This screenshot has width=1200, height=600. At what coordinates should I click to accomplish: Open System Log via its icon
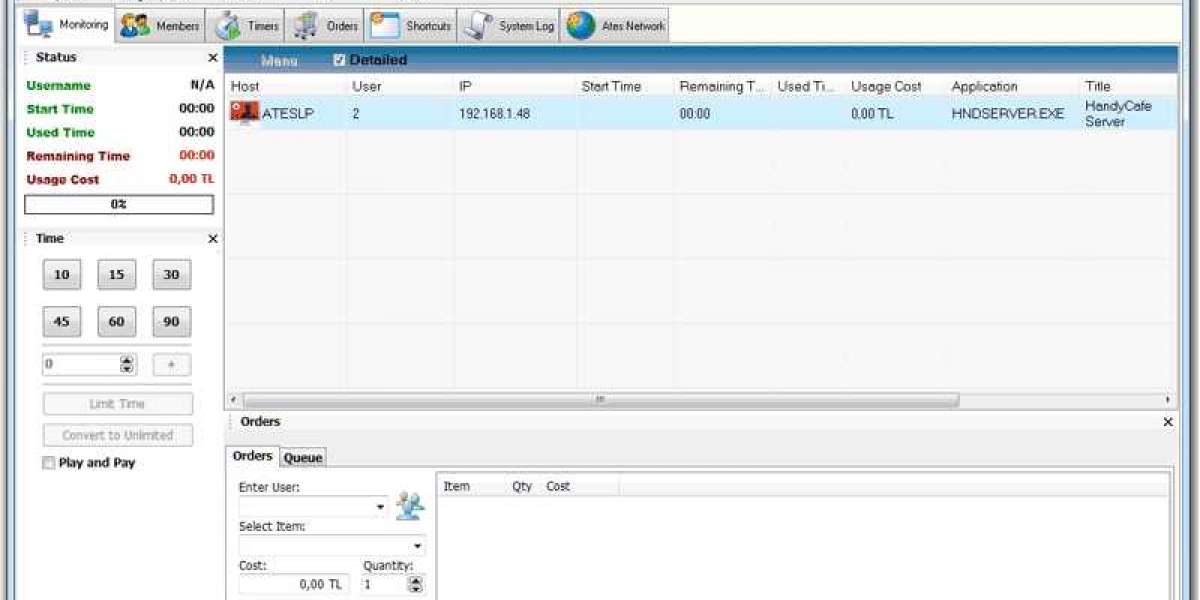(x=478, y=26)
